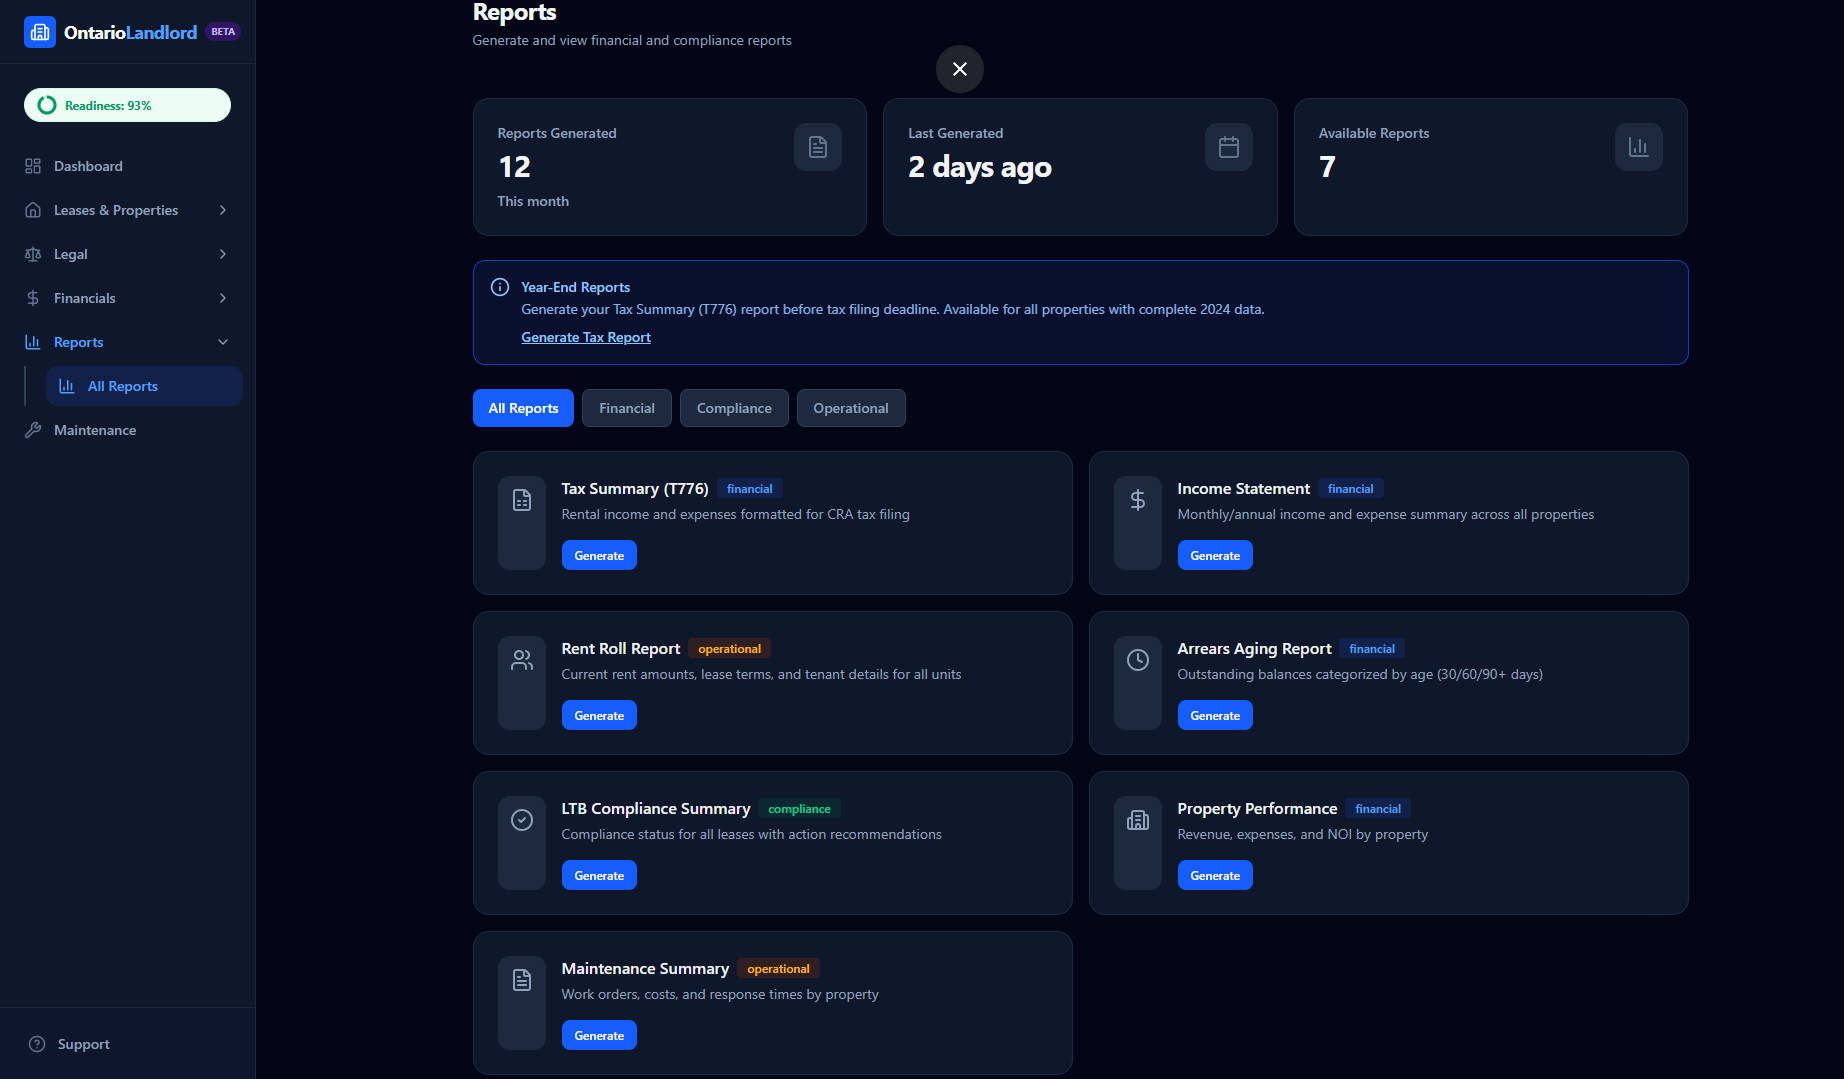Switch to the Compliance filter tab
1844x1079 pixels.
tap(734, 408)
